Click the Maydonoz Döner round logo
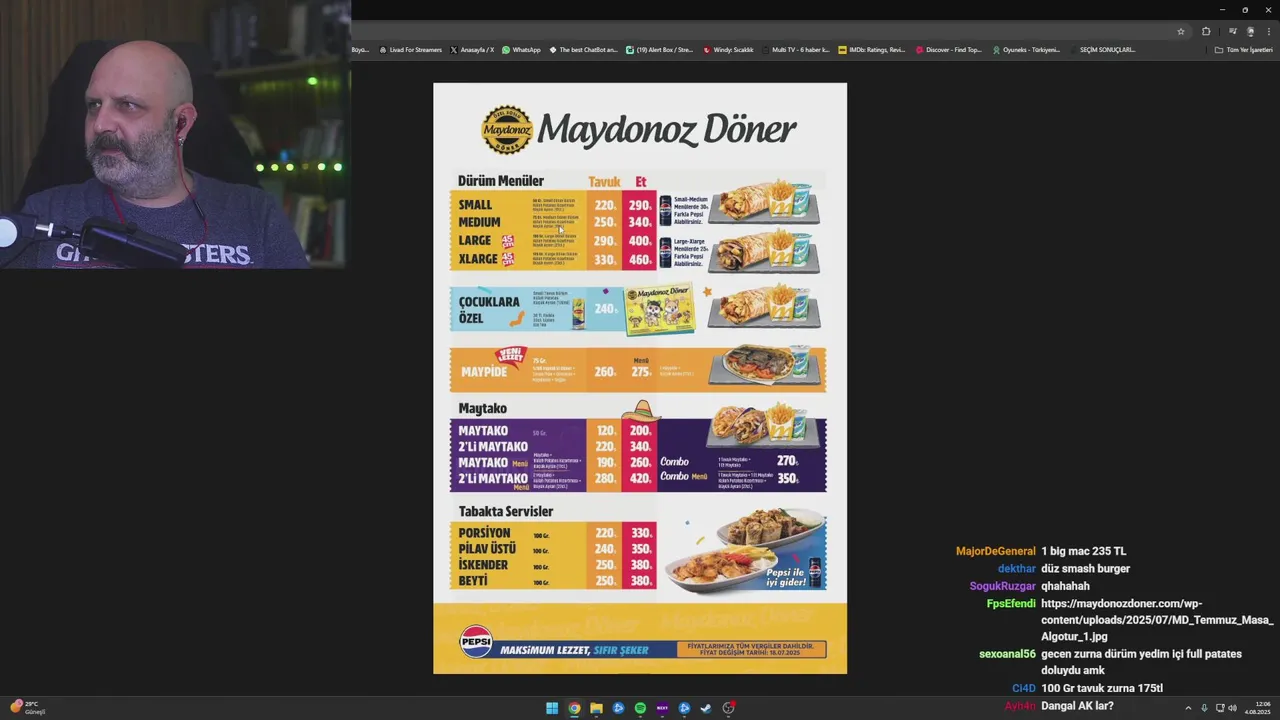The width and height of the screenshot is (1280, 720). tap(507, 130)
